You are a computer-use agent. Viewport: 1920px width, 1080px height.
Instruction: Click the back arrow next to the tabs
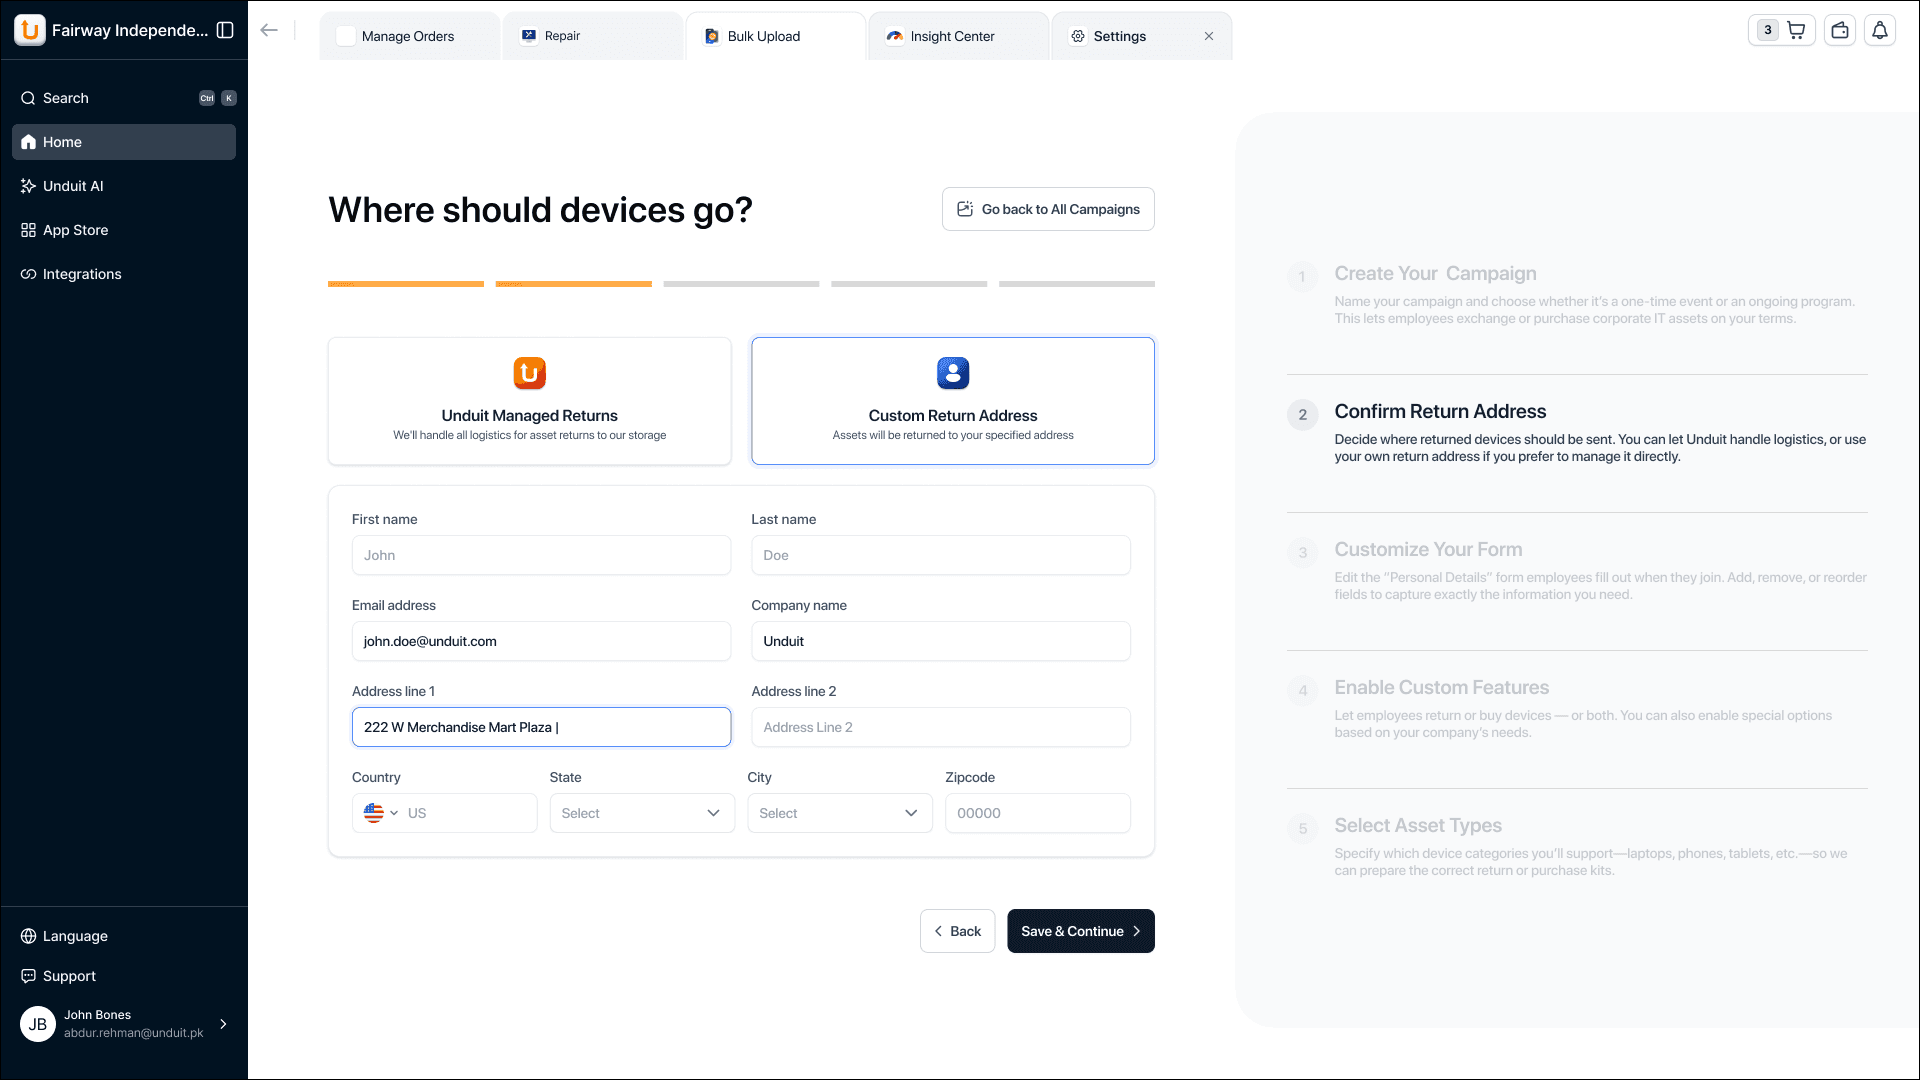268,30
